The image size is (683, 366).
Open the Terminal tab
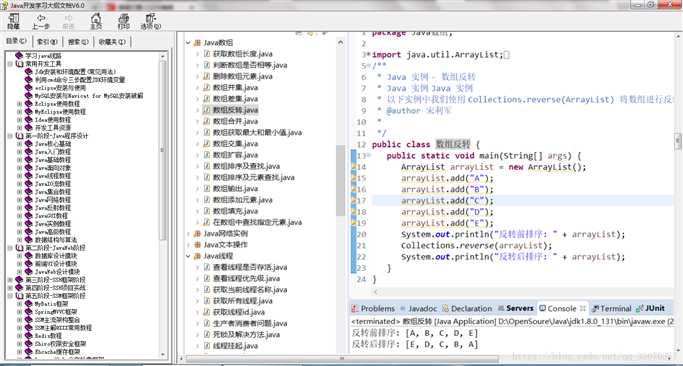click(612, 308)
